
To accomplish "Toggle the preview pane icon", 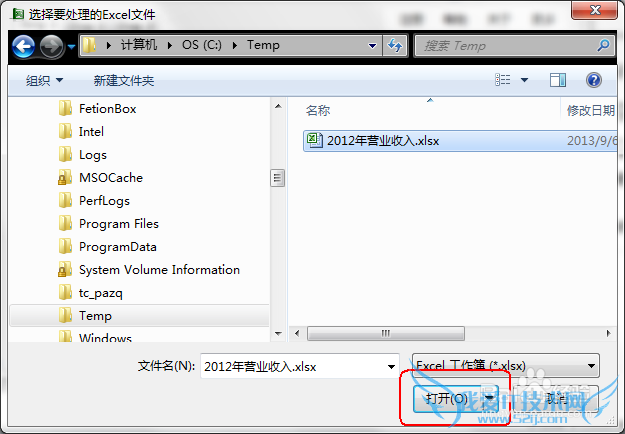I will (x=558, y=80).
